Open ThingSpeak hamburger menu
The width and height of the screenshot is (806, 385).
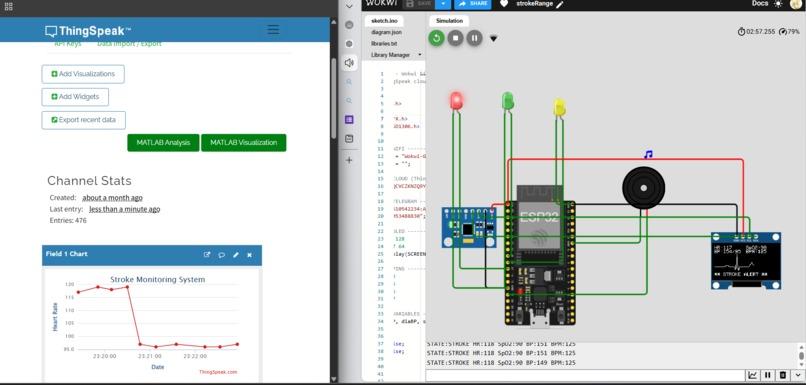[273, 30]
